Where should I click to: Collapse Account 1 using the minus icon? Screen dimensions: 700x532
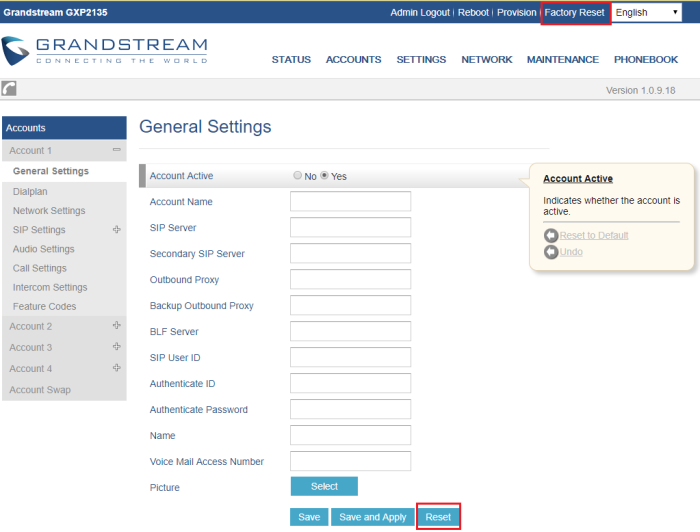click(x=117, y=150)
